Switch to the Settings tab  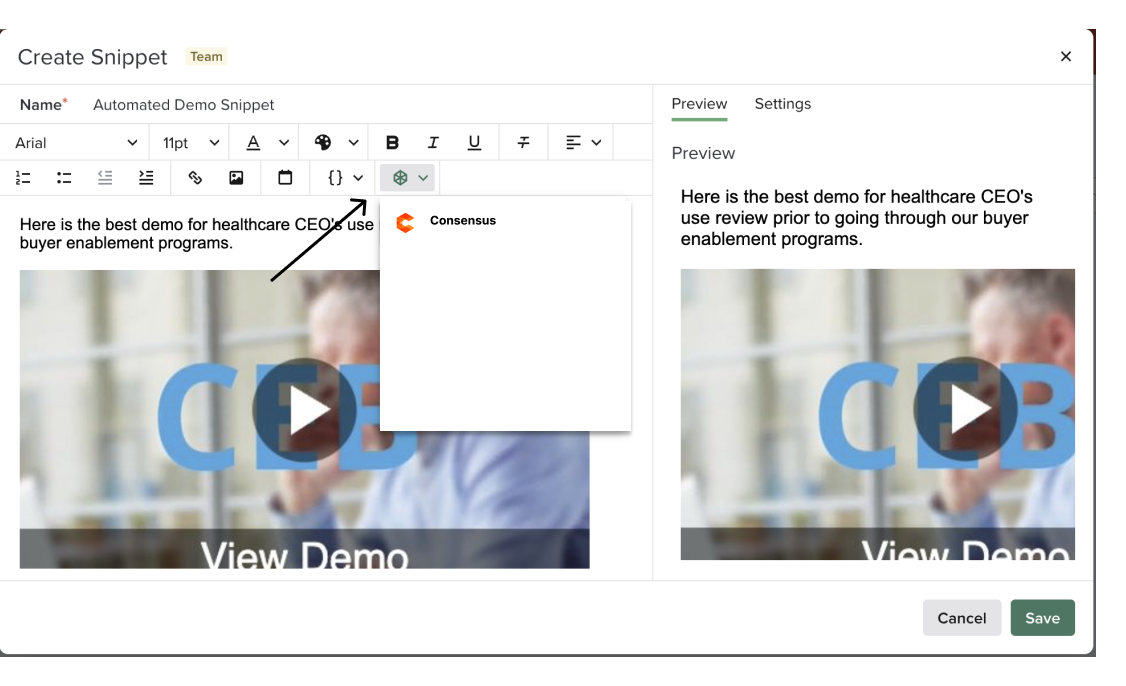pos(783,104)
